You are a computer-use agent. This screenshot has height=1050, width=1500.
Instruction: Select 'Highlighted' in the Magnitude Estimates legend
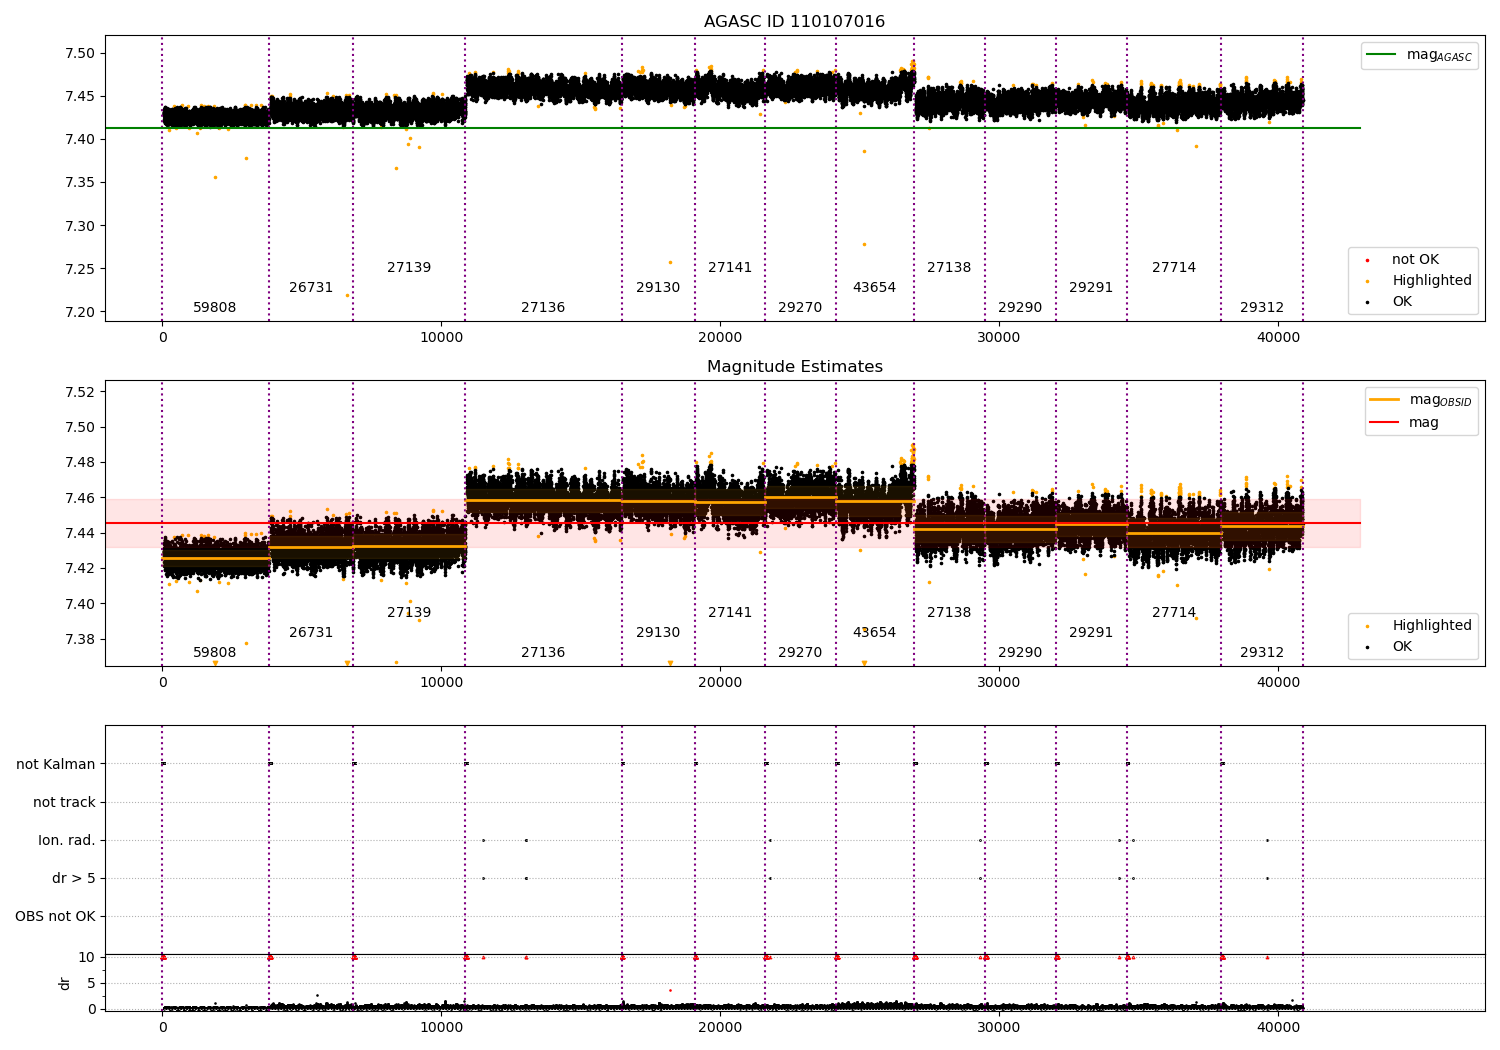[x=1431, y=626]
